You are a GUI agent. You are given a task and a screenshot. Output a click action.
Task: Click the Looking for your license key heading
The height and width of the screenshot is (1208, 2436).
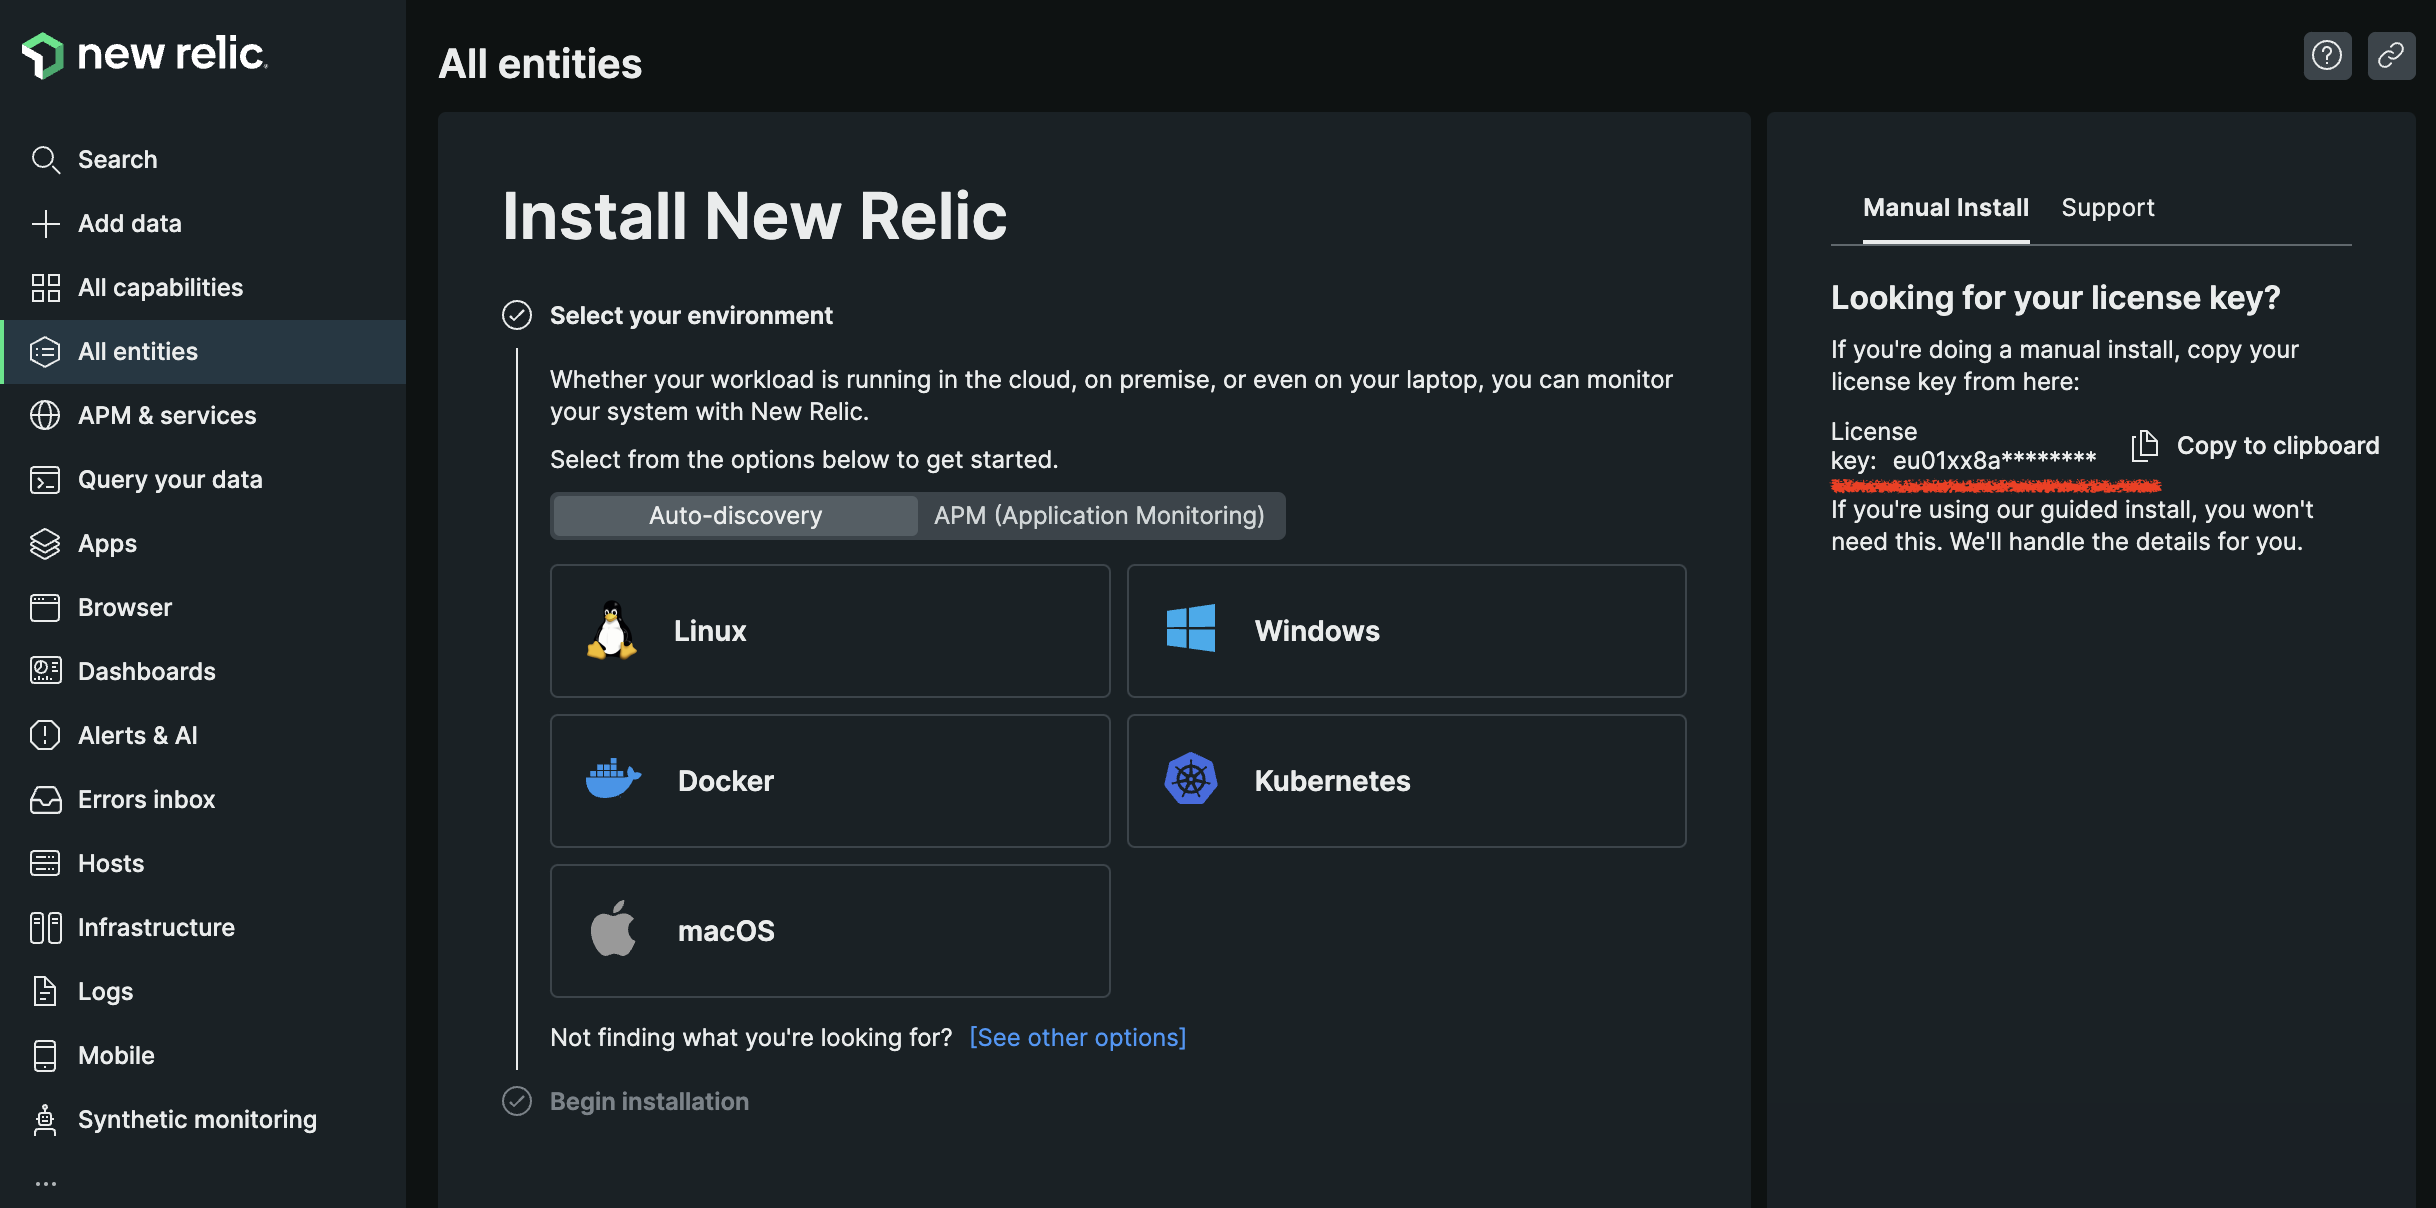tap(2055, 298)
